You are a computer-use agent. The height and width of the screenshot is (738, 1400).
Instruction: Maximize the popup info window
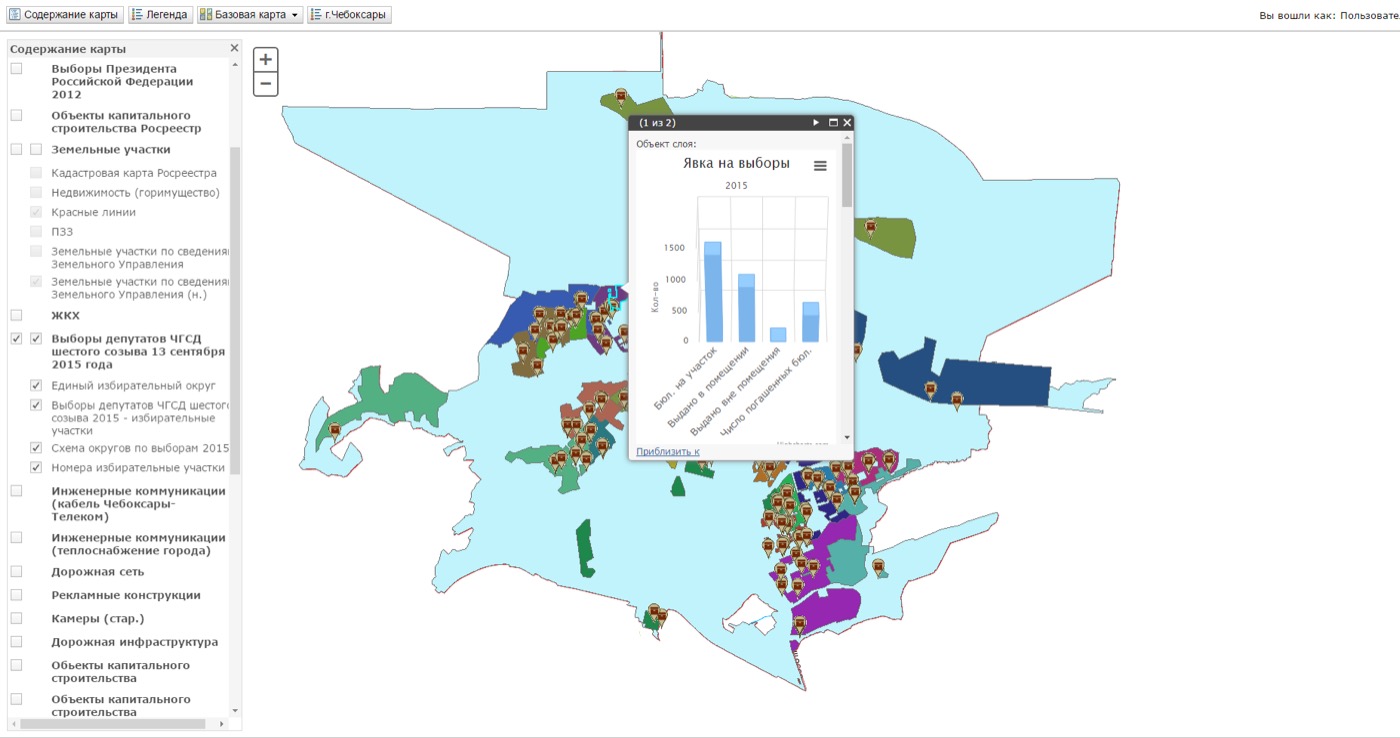[x=832, y=123]
